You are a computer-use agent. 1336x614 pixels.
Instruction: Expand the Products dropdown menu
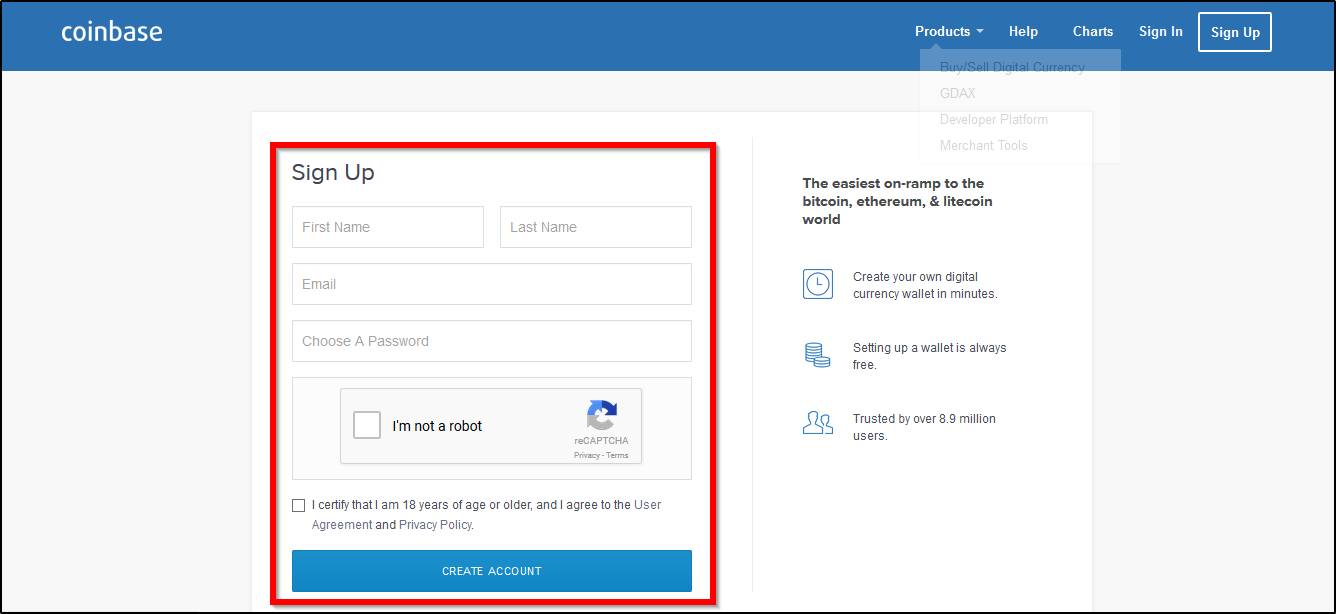pos(949,32)
